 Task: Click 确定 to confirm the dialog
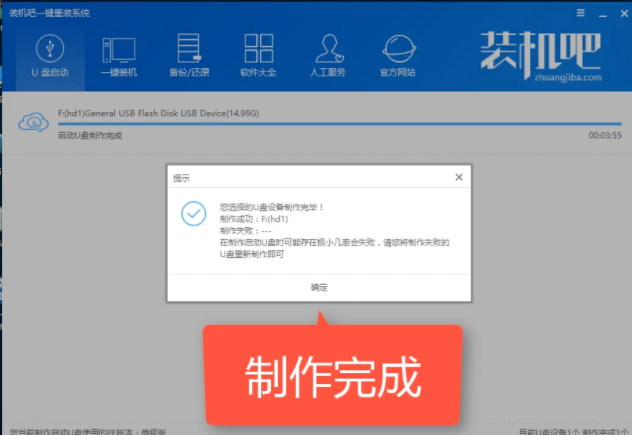(x=318, y=287)
